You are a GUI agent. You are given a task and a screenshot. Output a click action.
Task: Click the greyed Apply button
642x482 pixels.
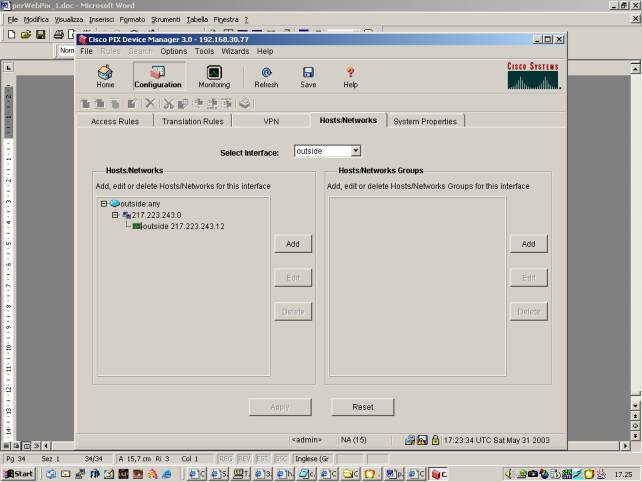pos(280,407)
